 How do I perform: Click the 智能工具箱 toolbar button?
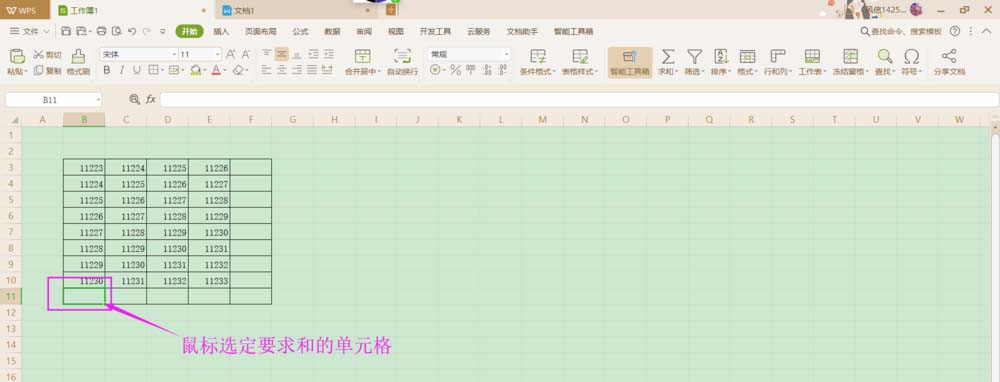click(629, 62)
